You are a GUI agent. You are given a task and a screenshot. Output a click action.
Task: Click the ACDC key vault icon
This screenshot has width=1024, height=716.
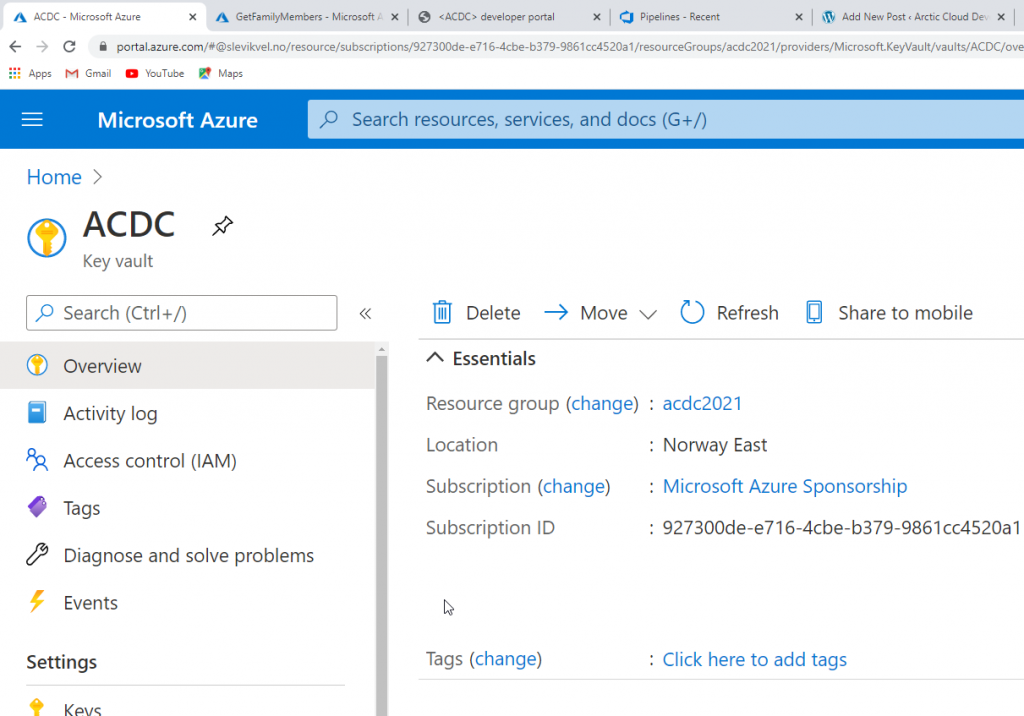pyautogui.click(x=46, y=238)
